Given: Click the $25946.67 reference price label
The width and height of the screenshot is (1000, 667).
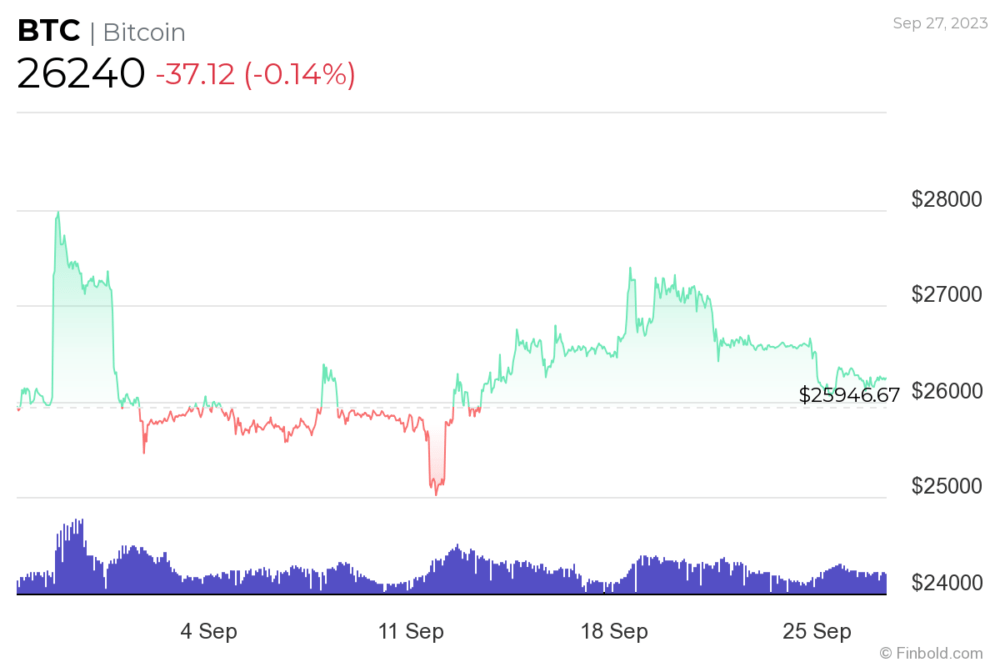Looking at the screenshot, I should click(849, 395).
